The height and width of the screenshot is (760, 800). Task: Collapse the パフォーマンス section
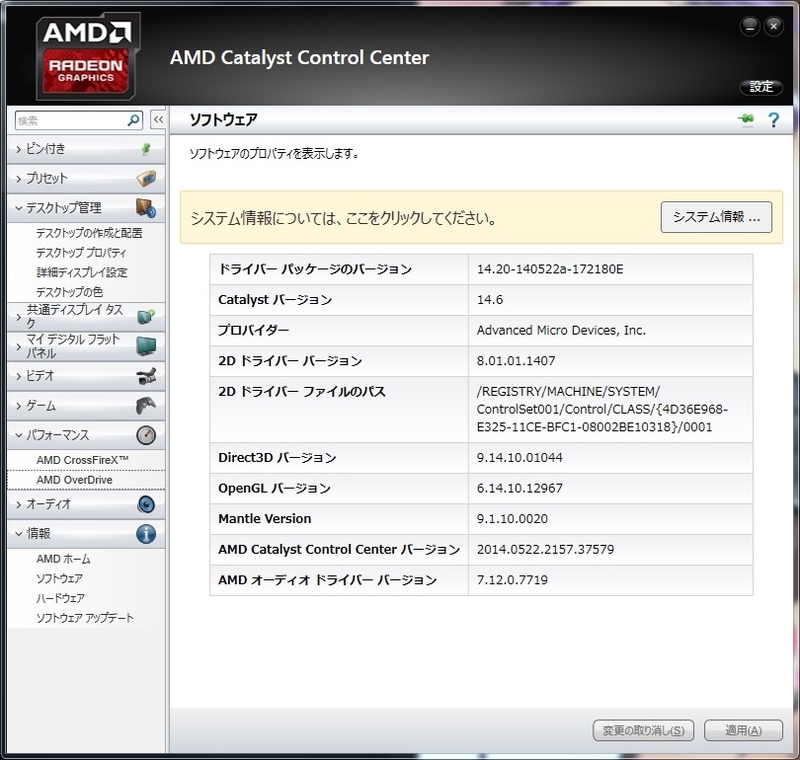pos(86,435)
